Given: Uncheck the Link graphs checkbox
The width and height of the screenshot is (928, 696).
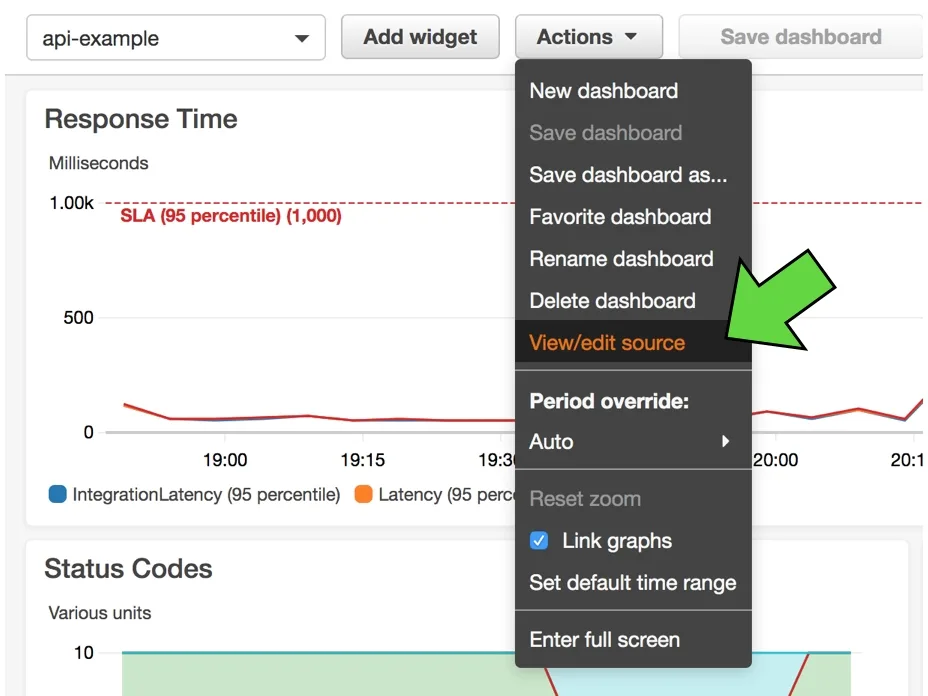Looking at the screenshot, I should coord(539,540).
